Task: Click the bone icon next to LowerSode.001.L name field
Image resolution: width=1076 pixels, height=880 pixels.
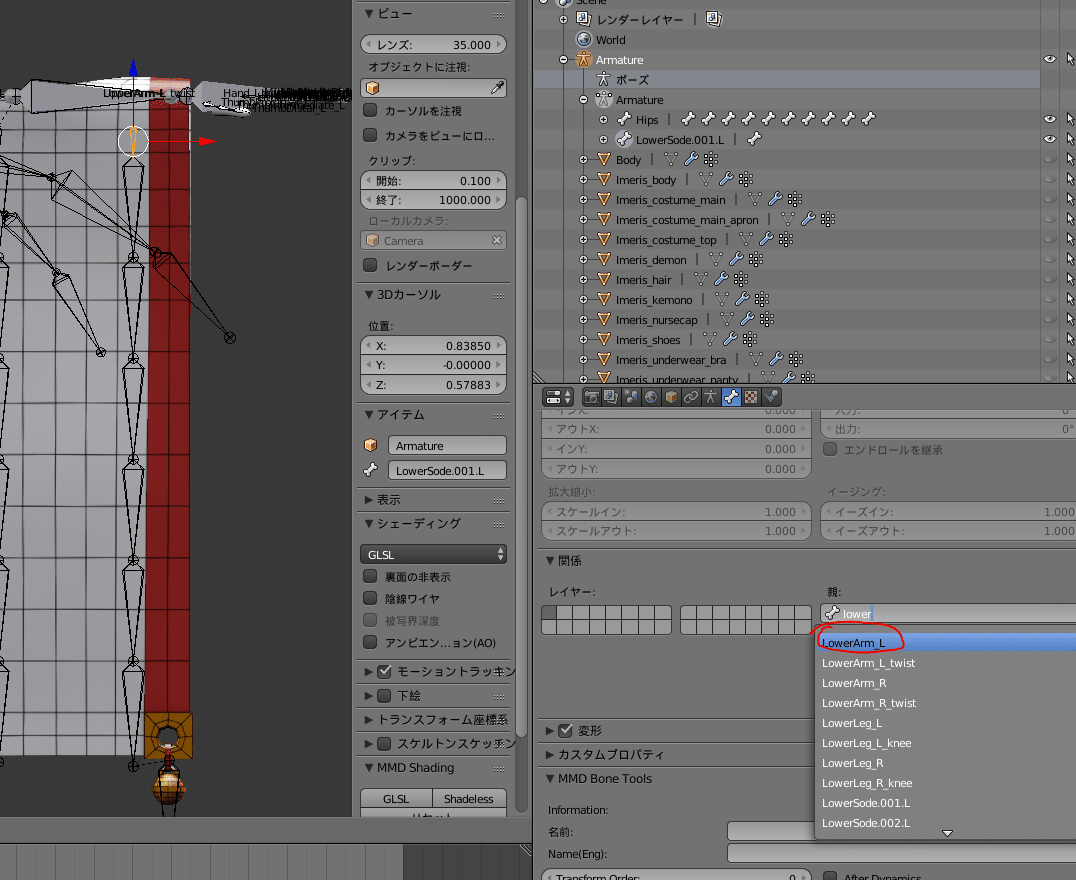Action: click(x=371, y=470)
